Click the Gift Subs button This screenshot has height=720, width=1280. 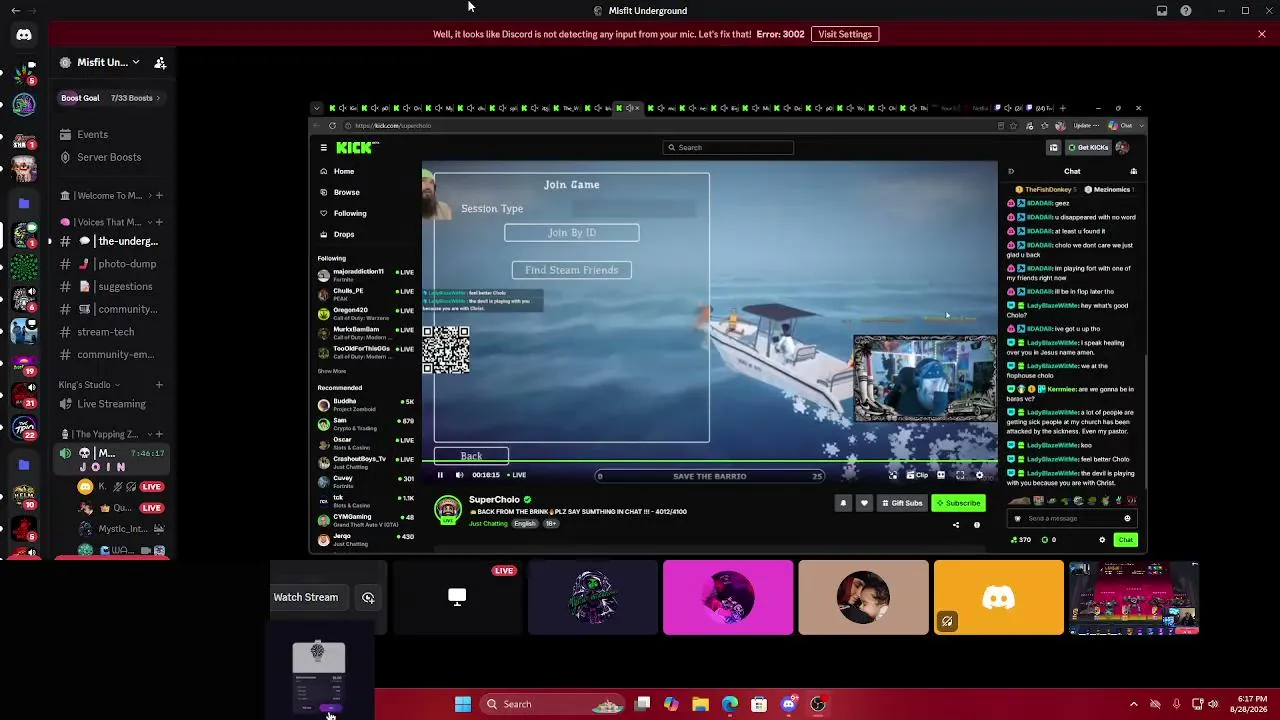pos(902,503)
